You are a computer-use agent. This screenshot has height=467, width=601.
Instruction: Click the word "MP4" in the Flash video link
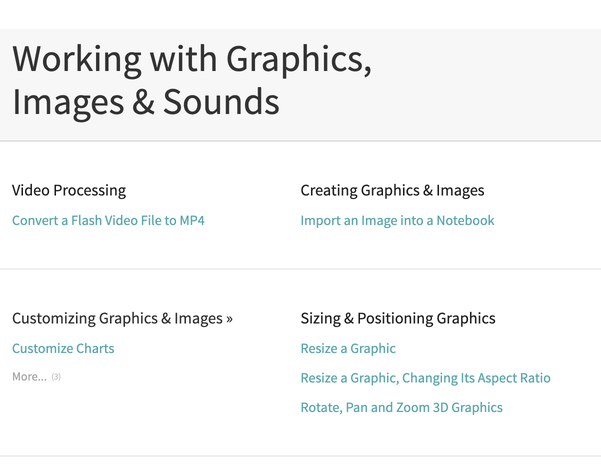(191, 220)
